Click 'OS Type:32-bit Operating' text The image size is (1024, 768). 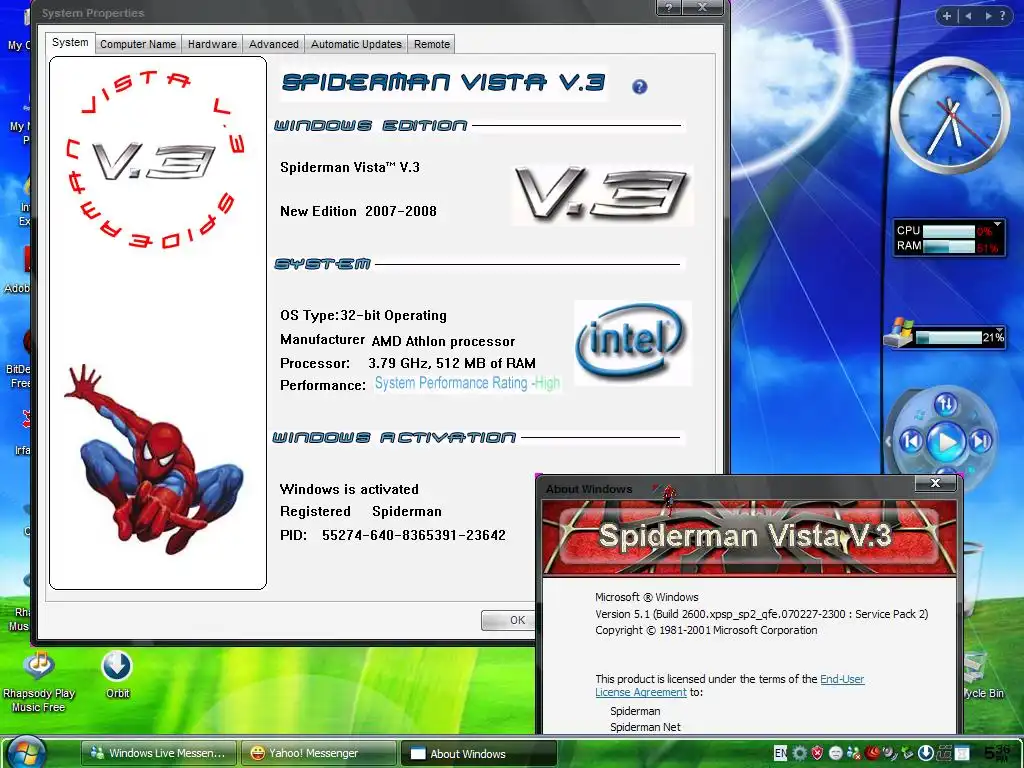[x=363, y=315]
